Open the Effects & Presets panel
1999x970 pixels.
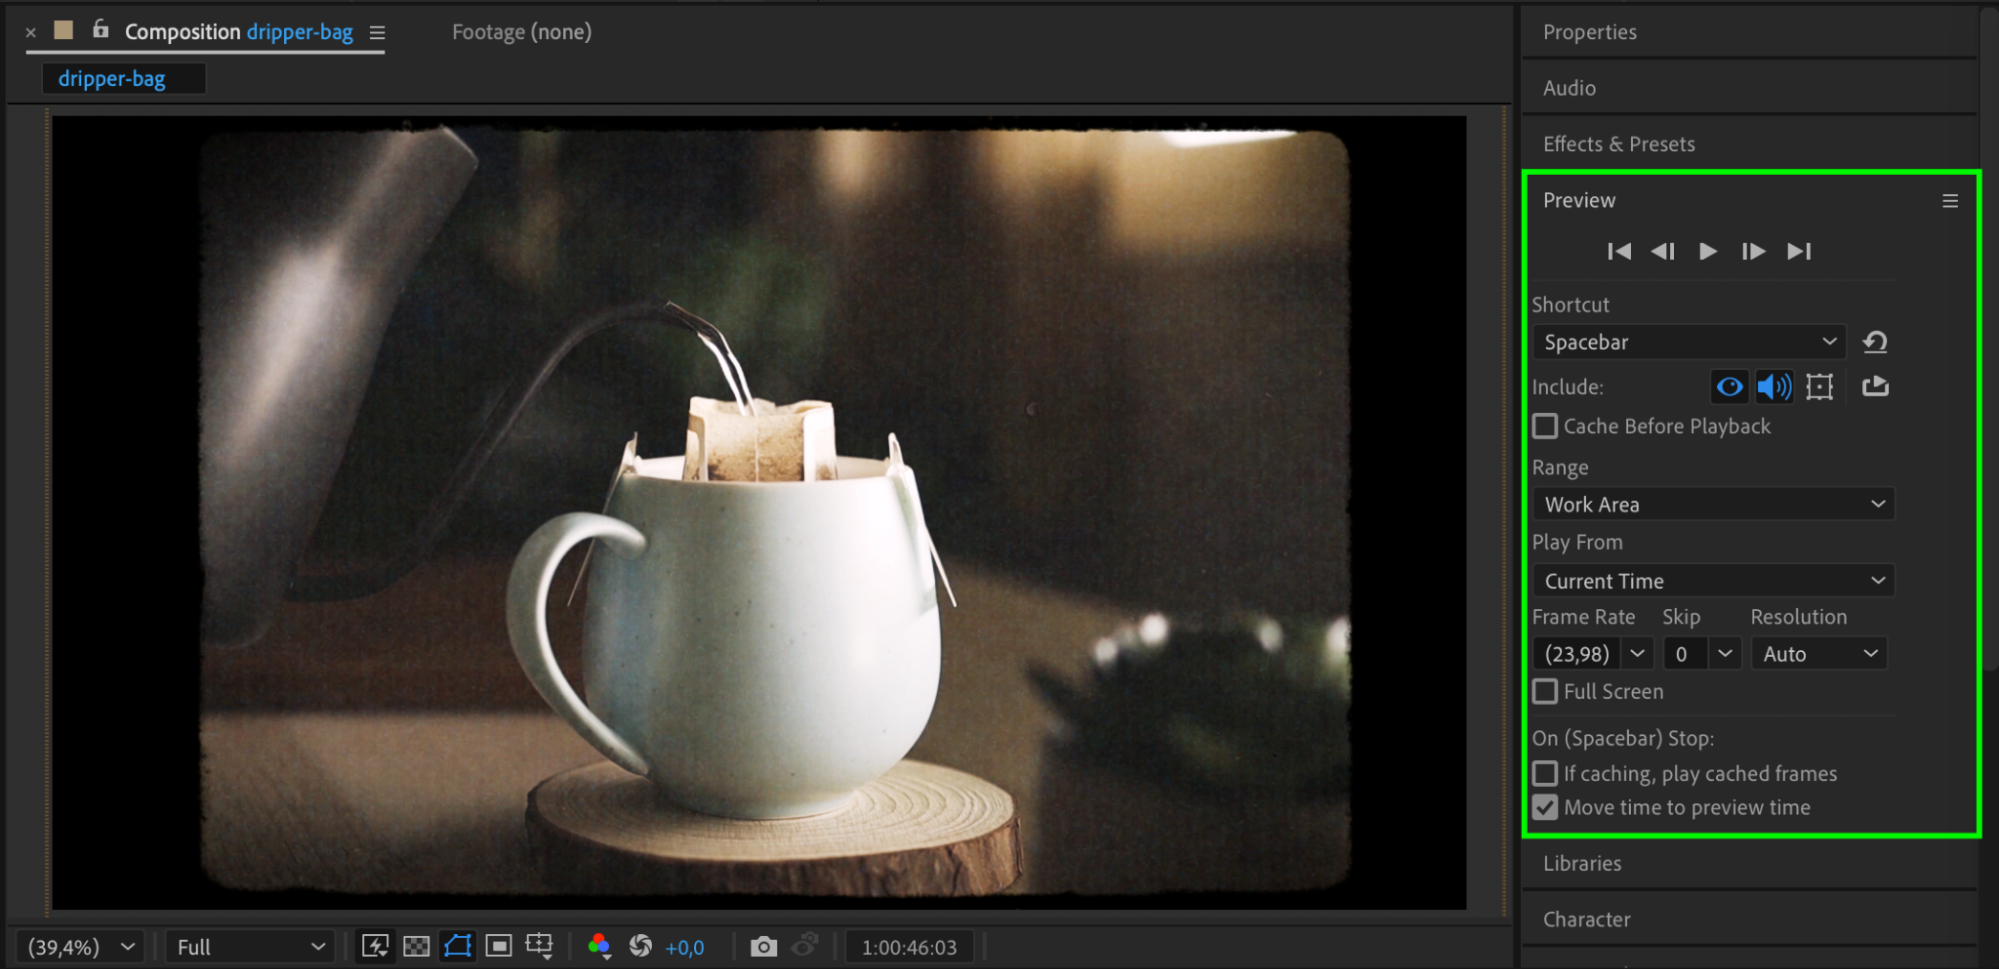(x=1619, y=144)
